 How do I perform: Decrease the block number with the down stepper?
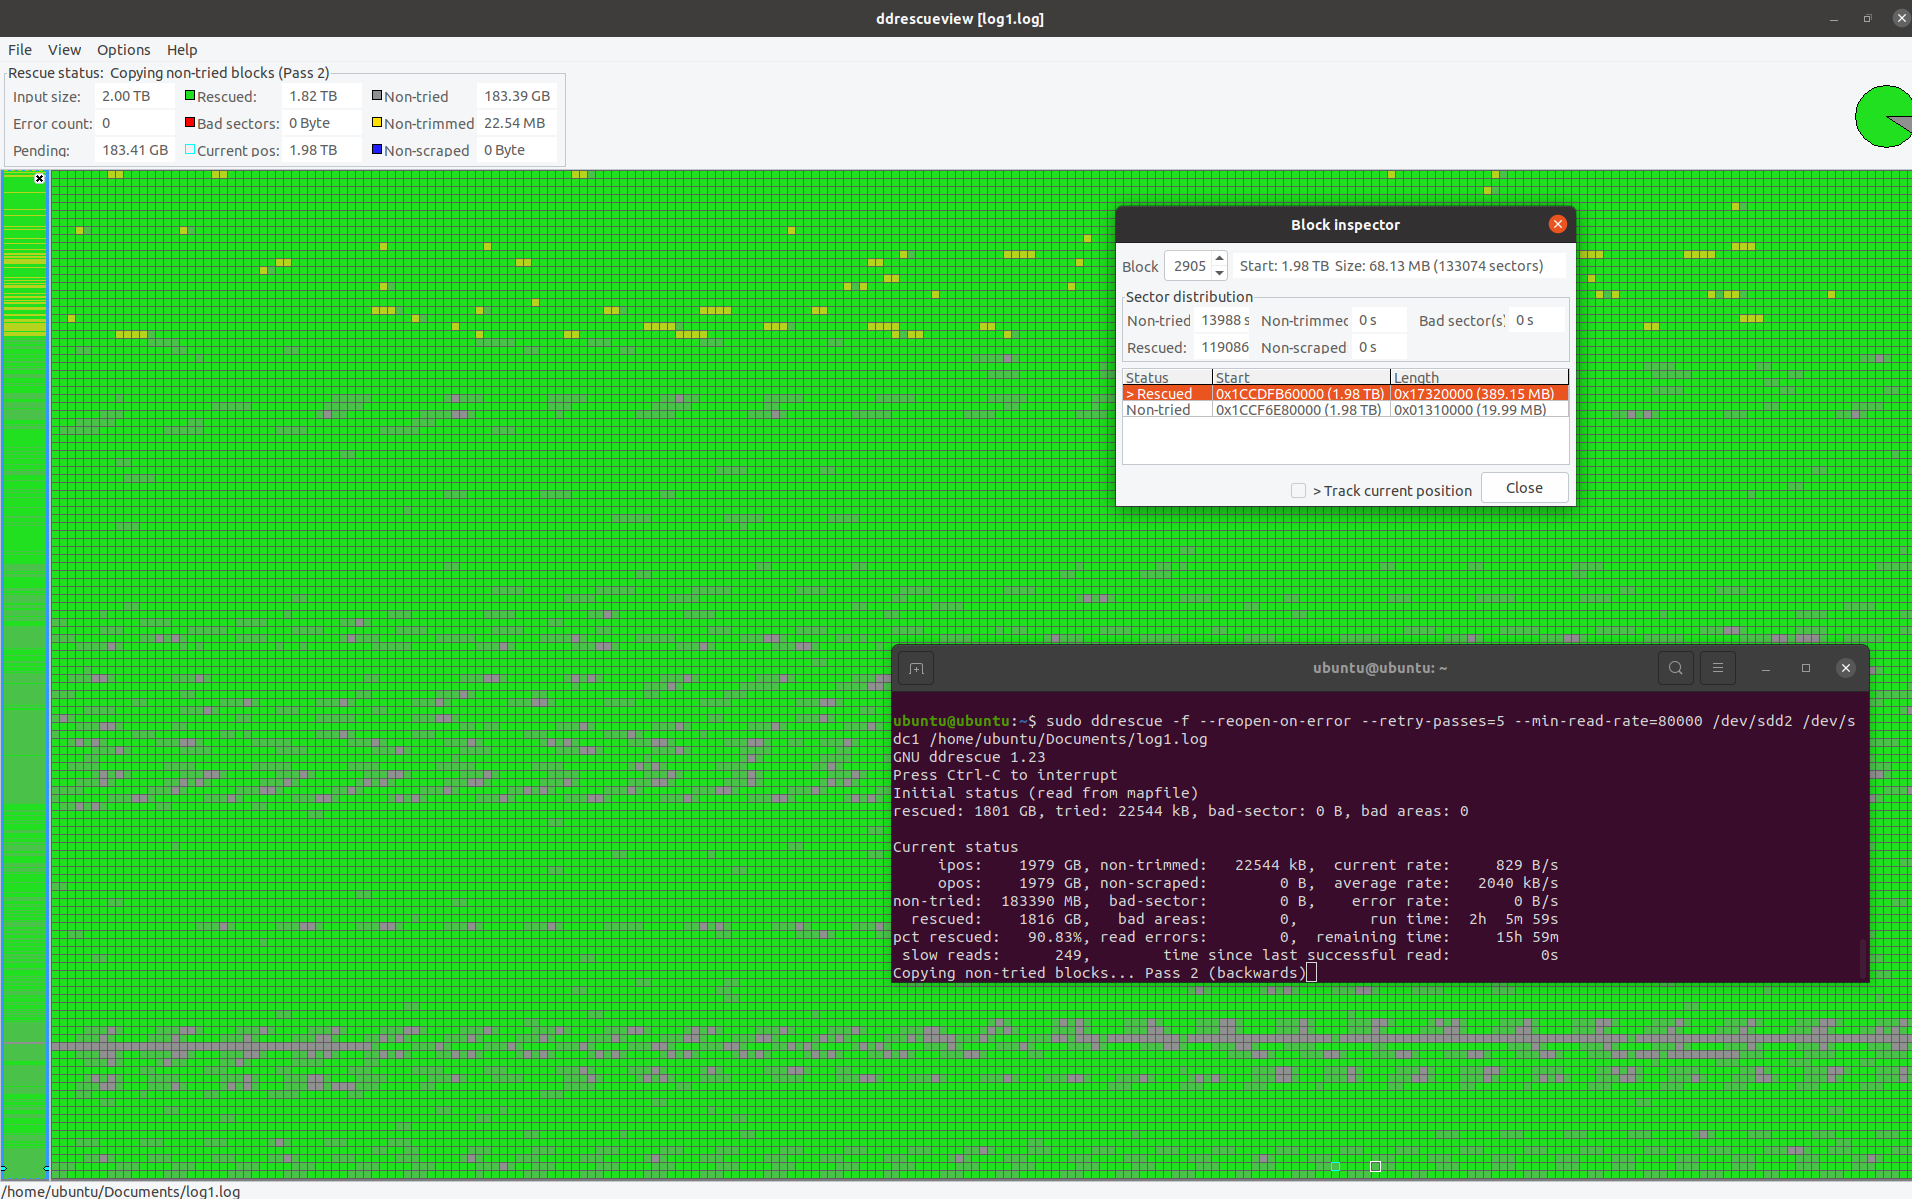(x=1219, y=272)
